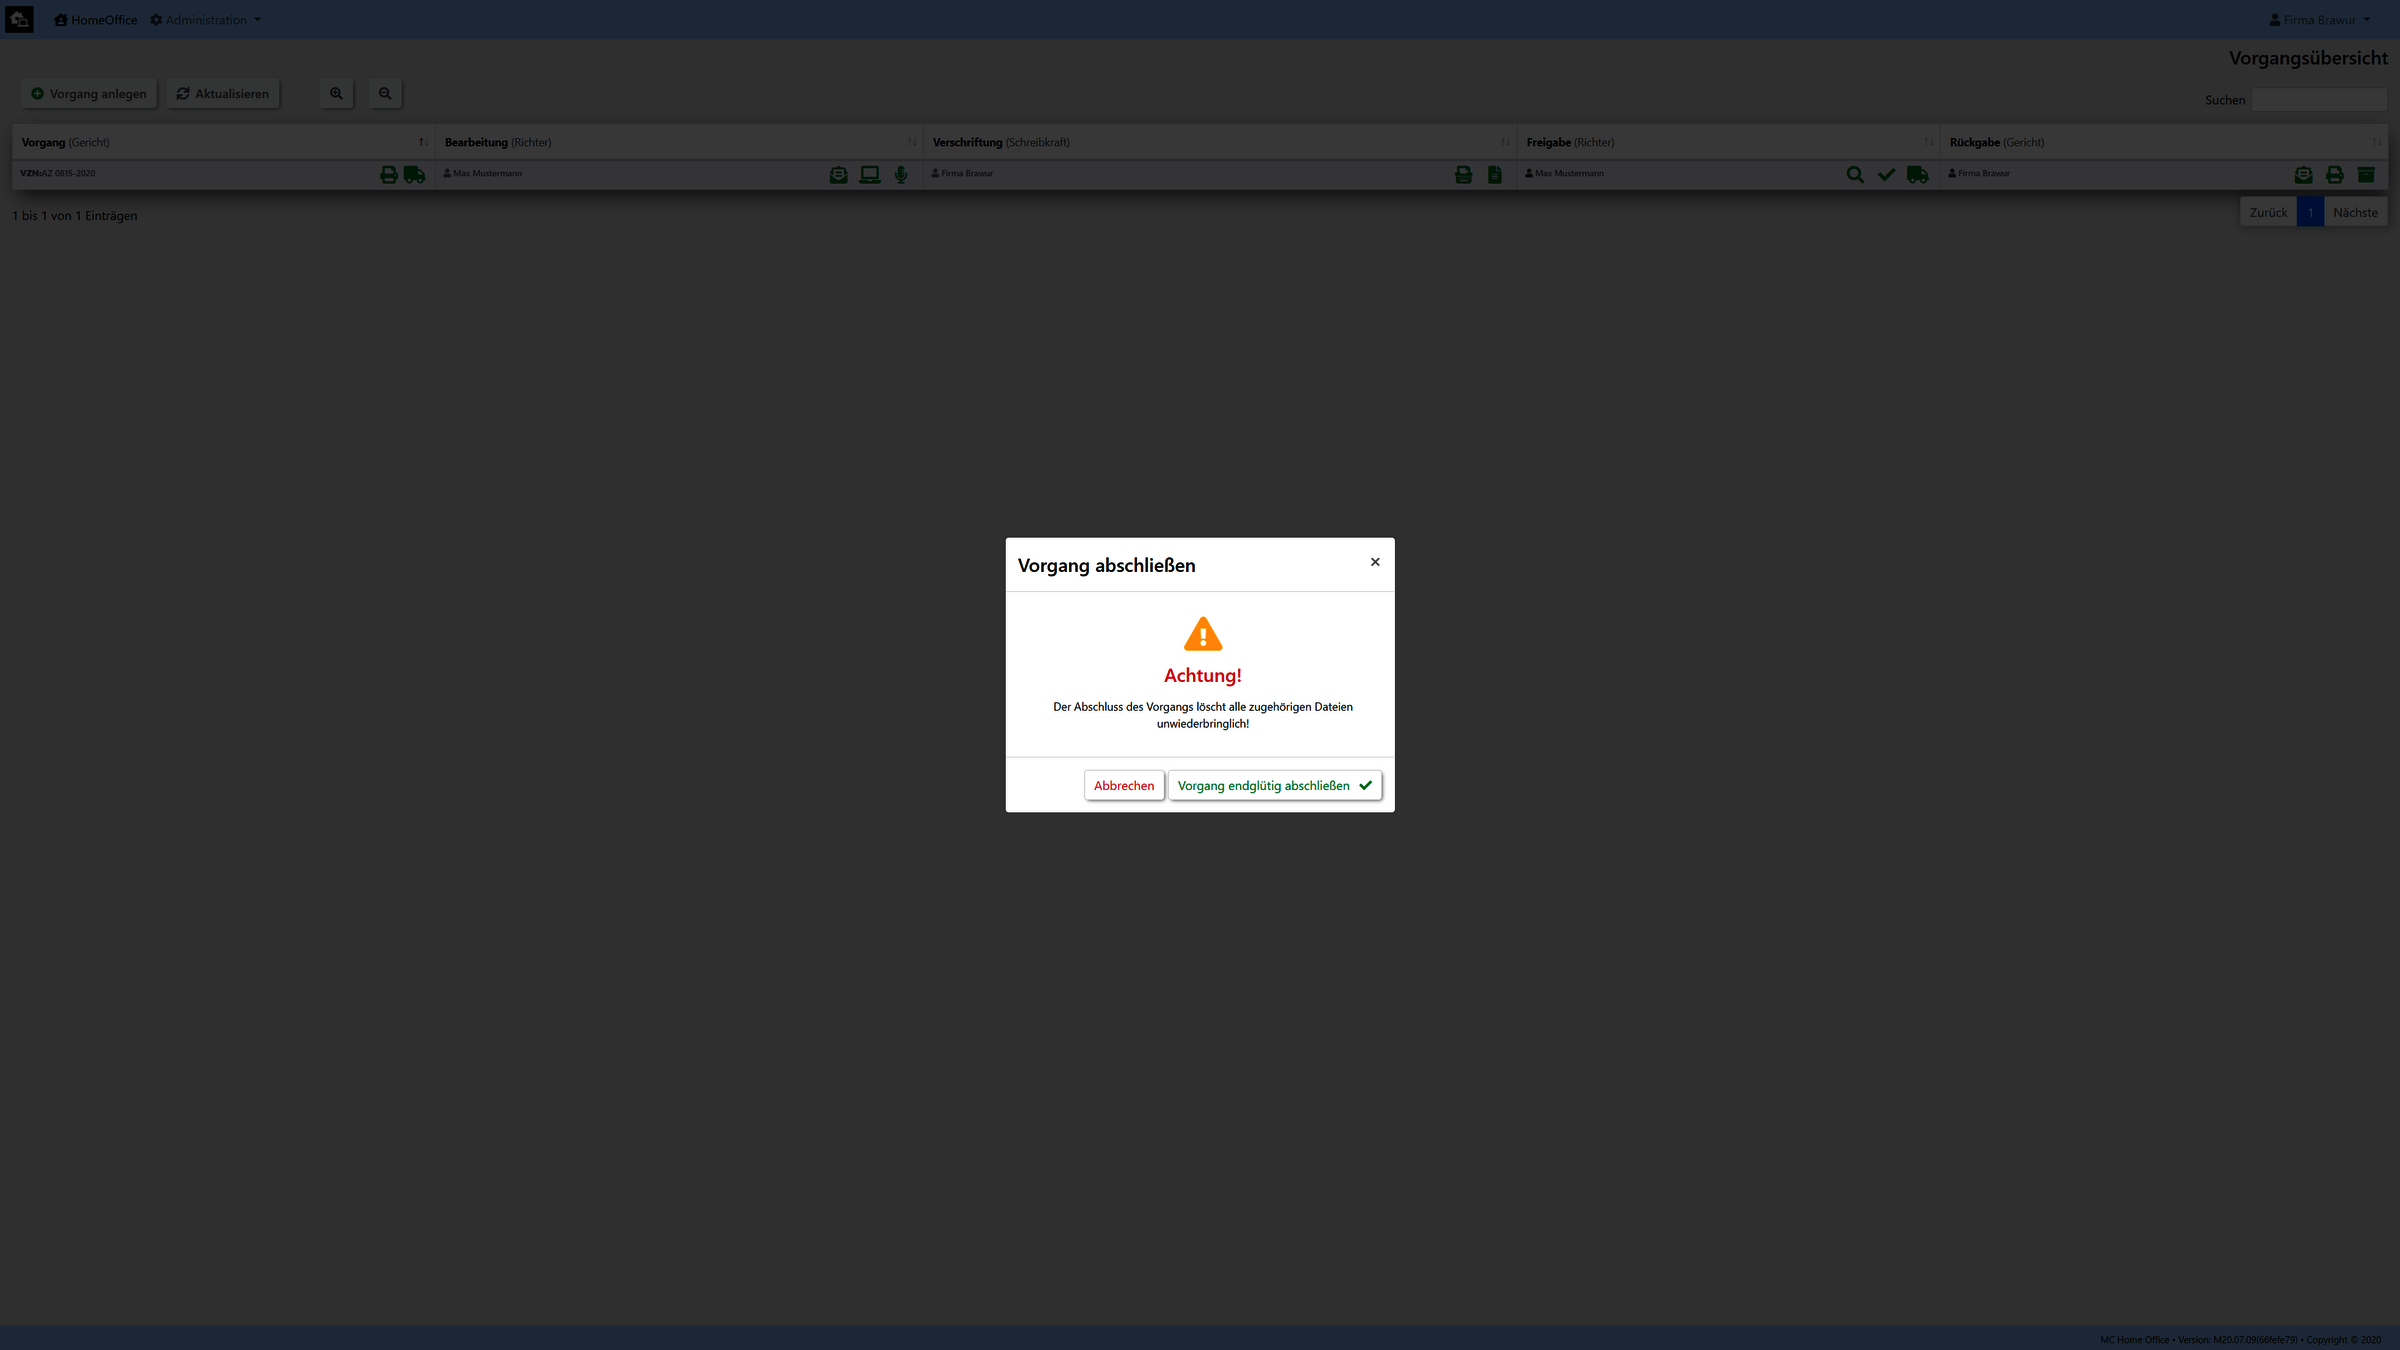The width and height of the screenshot is (2400, 1350).
Task: Click the printer icon in Vorgang column
Action: [388, 175]
